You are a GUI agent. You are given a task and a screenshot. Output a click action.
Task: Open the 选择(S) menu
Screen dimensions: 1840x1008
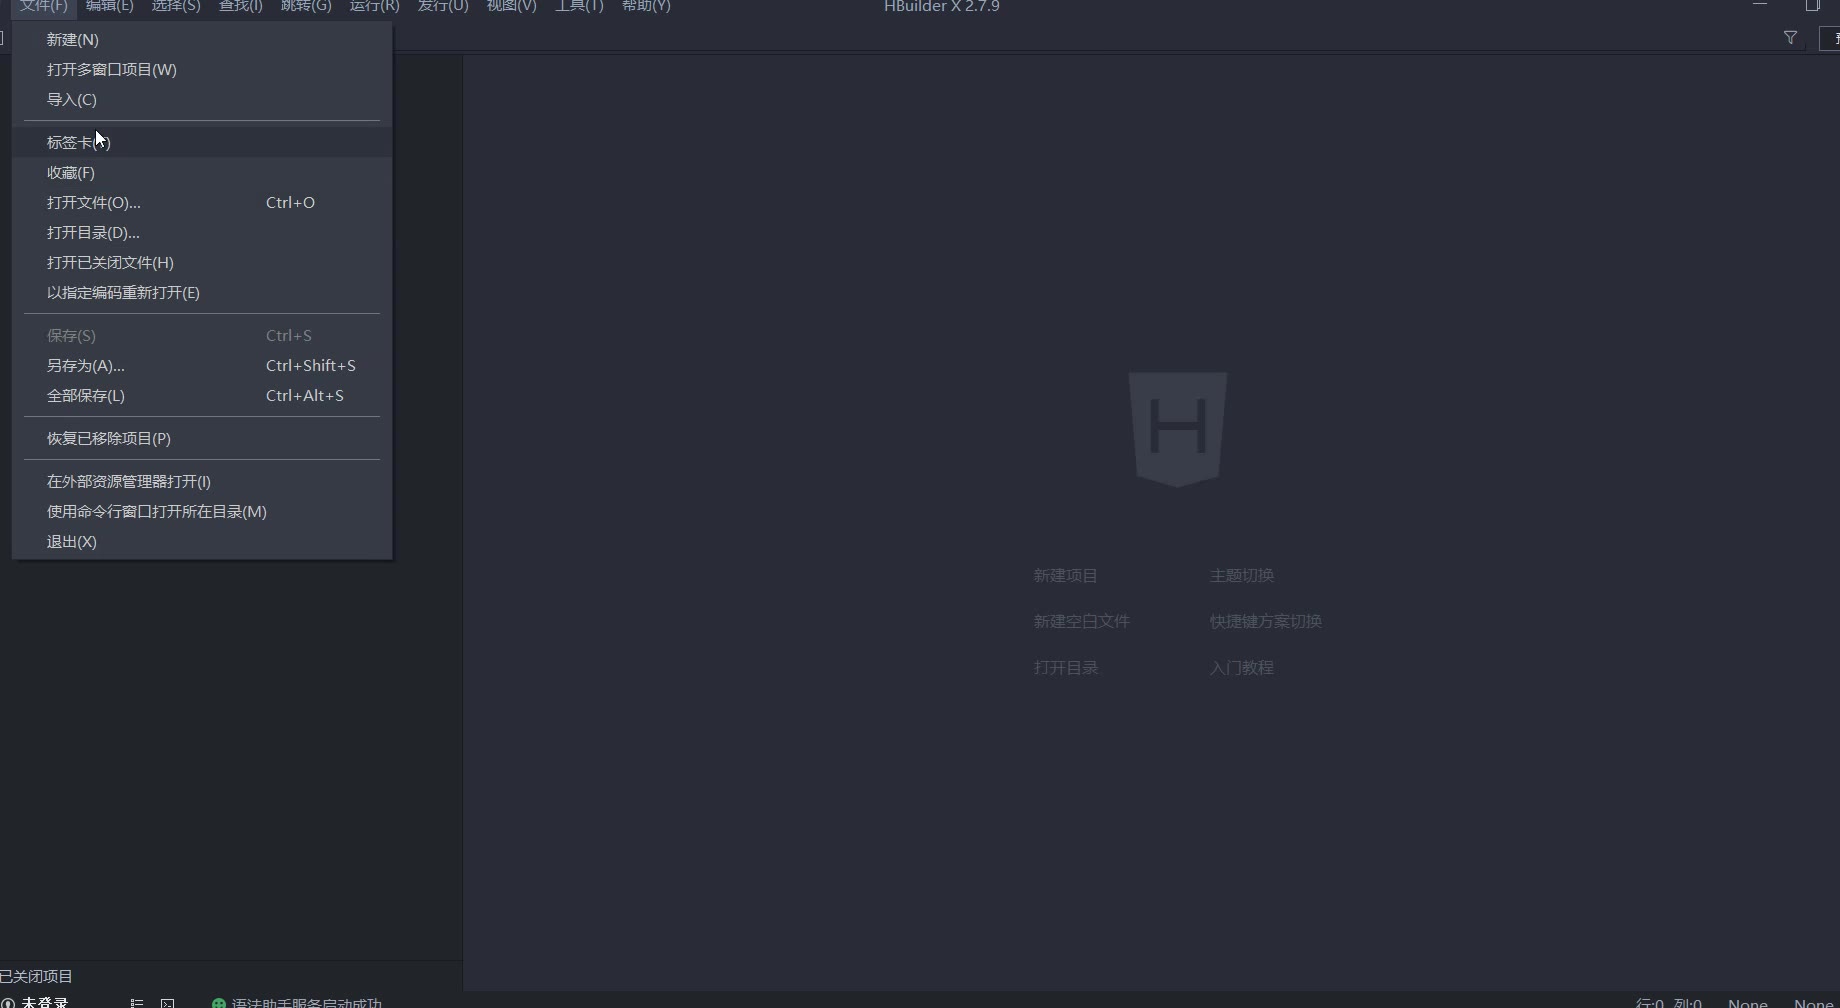pos(176,6)
